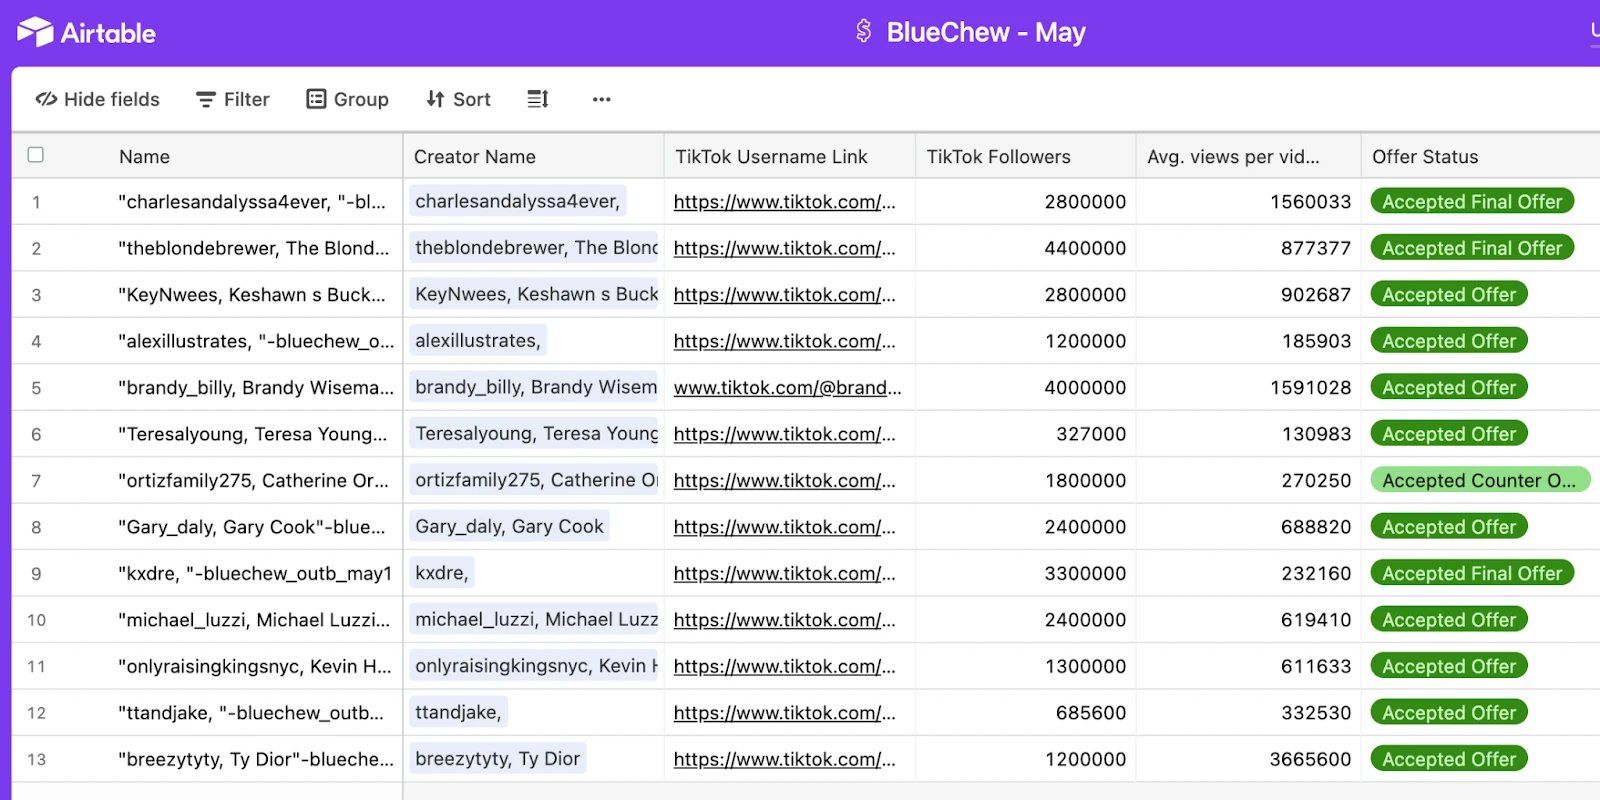
Task: Open Hide fields menu
Action: (x=98, y=99)
